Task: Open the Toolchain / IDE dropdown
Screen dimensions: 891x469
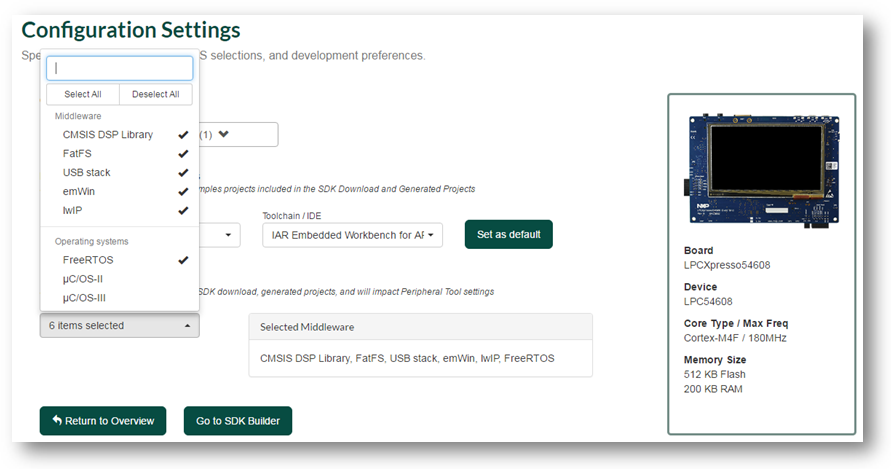Action: coord(352,235)
